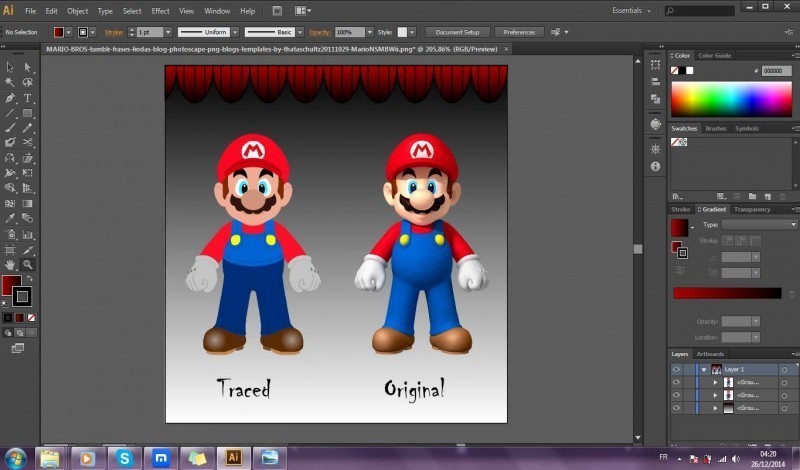Select the Hand tool
Screen dimensions: 800x470
(10, 264)
